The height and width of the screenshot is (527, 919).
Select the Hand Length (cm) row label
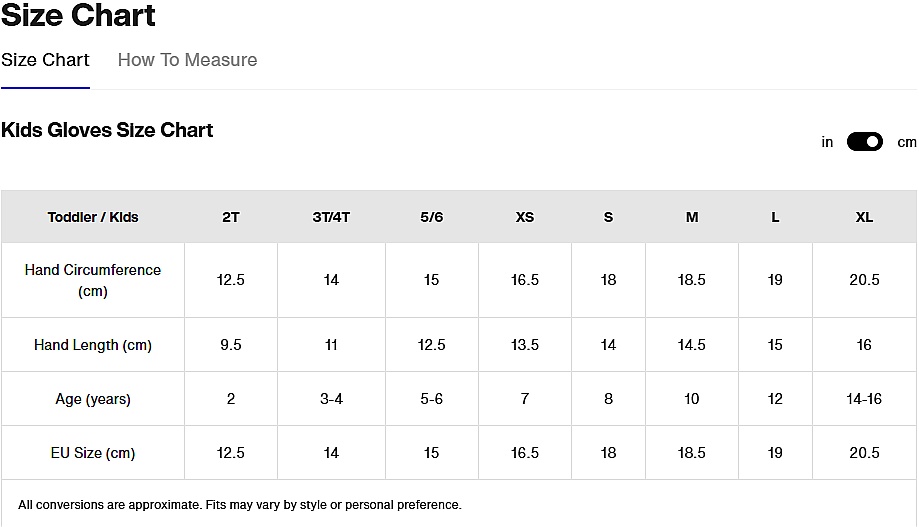pos(93,345)
